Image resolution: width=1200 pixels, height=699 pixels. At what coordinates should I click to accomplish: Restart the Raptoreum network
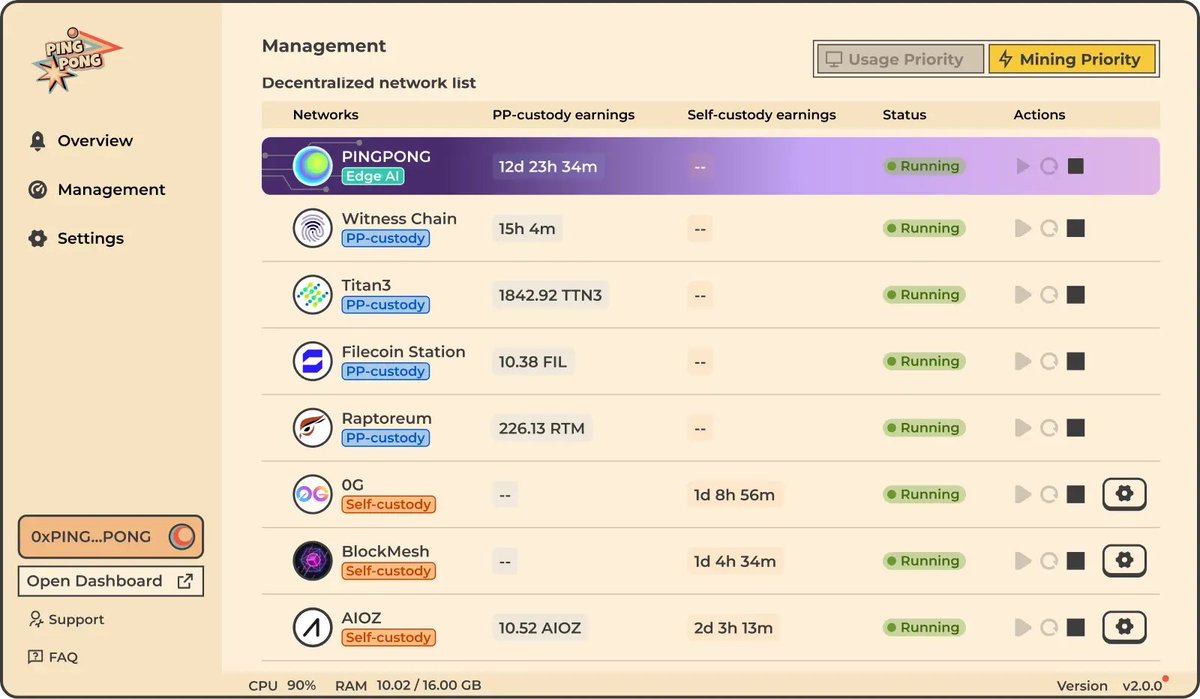[x=1049, y=428]
